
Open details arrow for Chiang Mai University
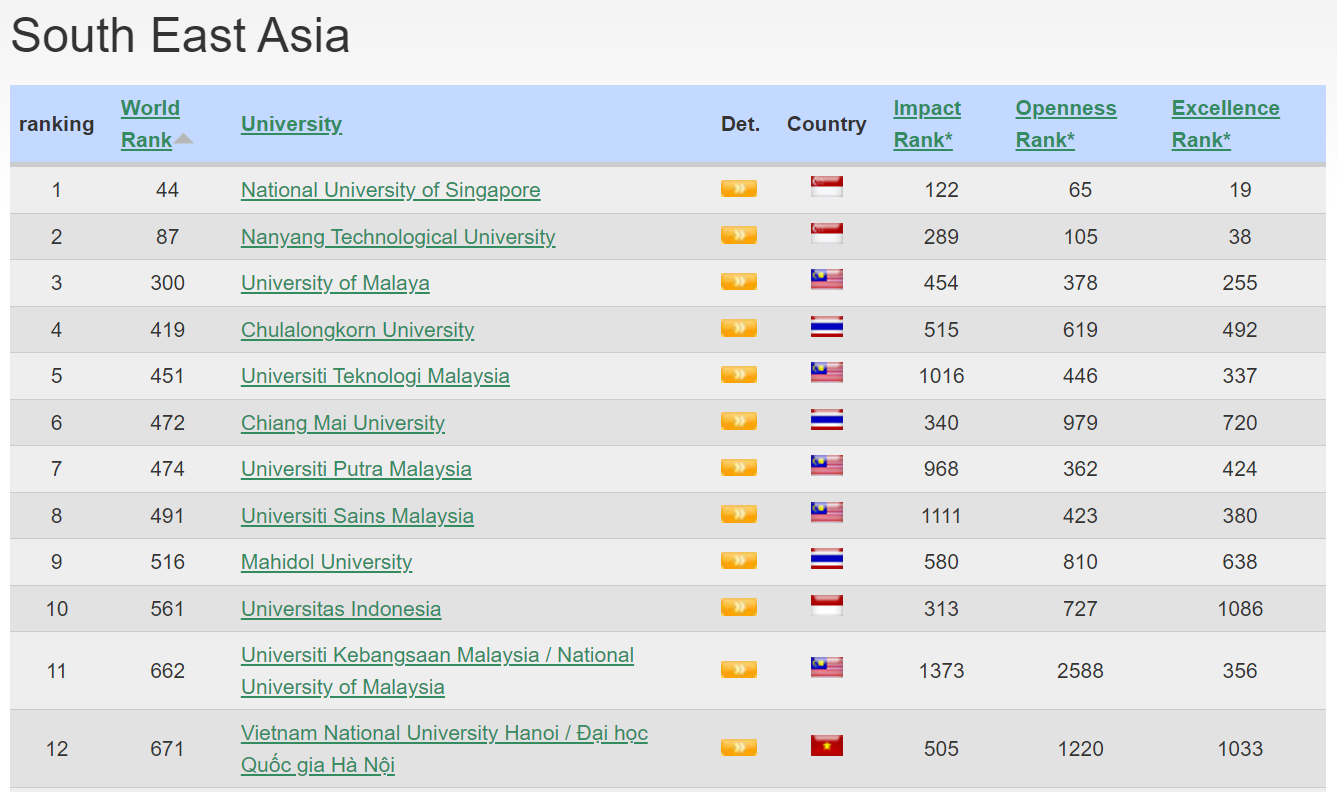739,421
